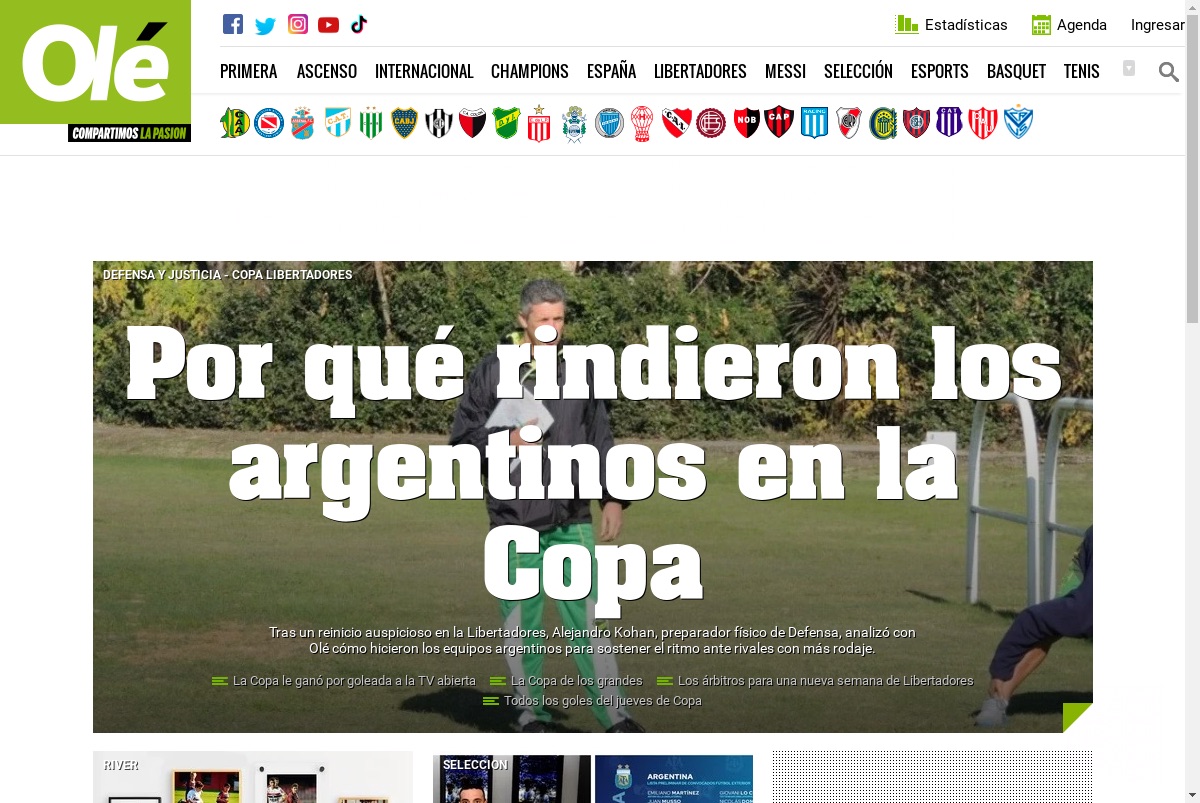Expand more sections with the nav arrow
This screenshot has width=1200, height=803.
(x=1129, y=68)
